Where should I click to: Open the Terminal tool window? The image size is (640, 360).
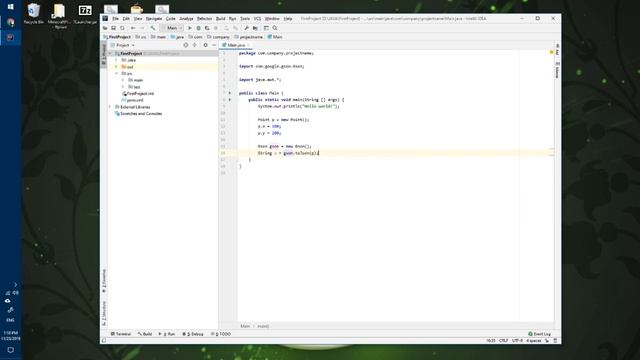pos(121,334)
